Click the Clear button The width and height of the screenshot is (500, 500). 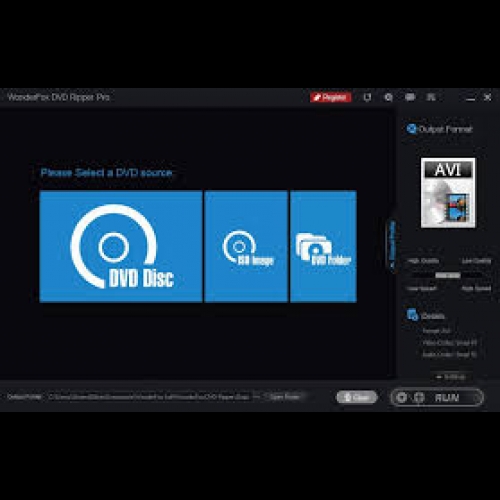click(x=357, y=397)
